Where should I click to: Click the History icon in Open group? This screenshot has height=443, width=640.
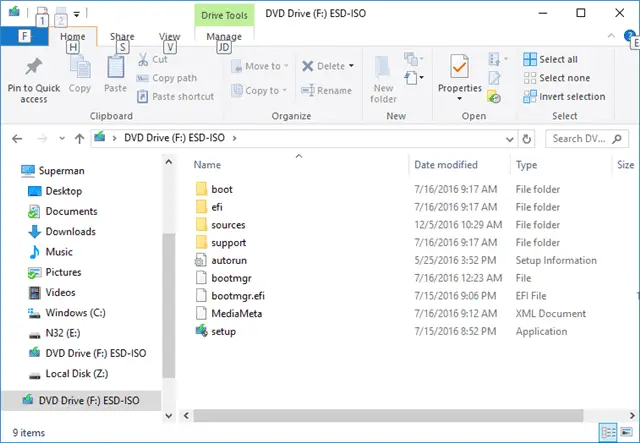494,97
